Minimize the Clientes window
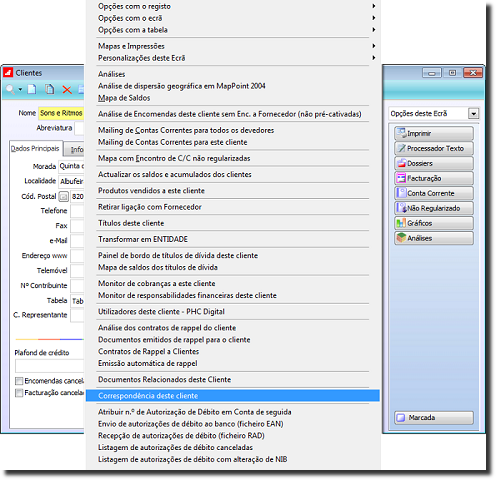The height and width of the screenshot is (480, 496). (432, 73)
